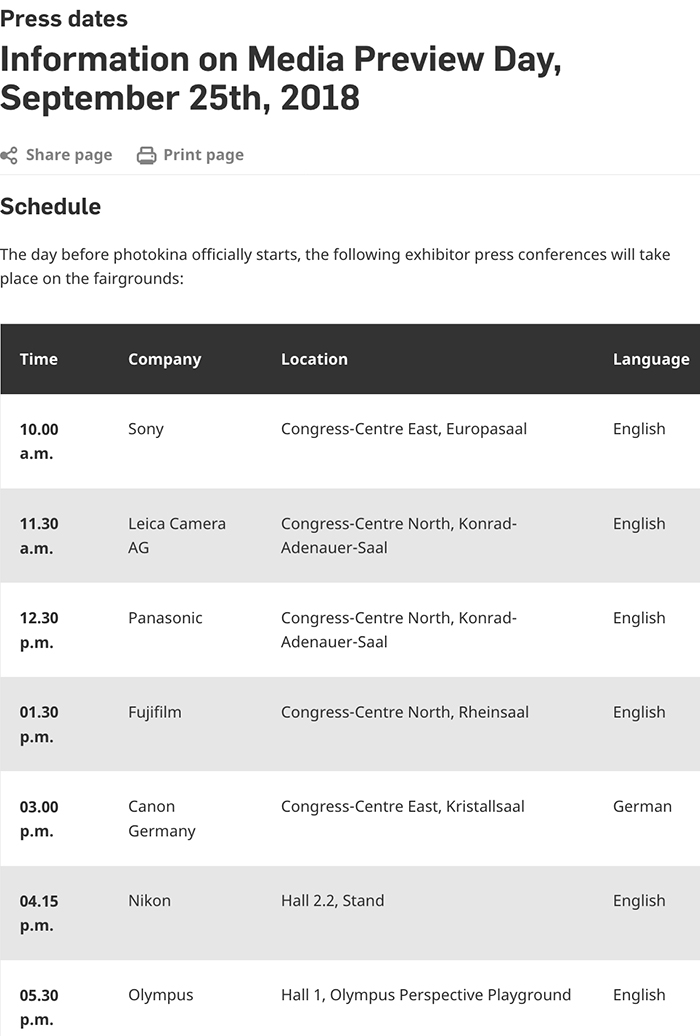
Task: Click the German language cell
Action: [642, 807]
